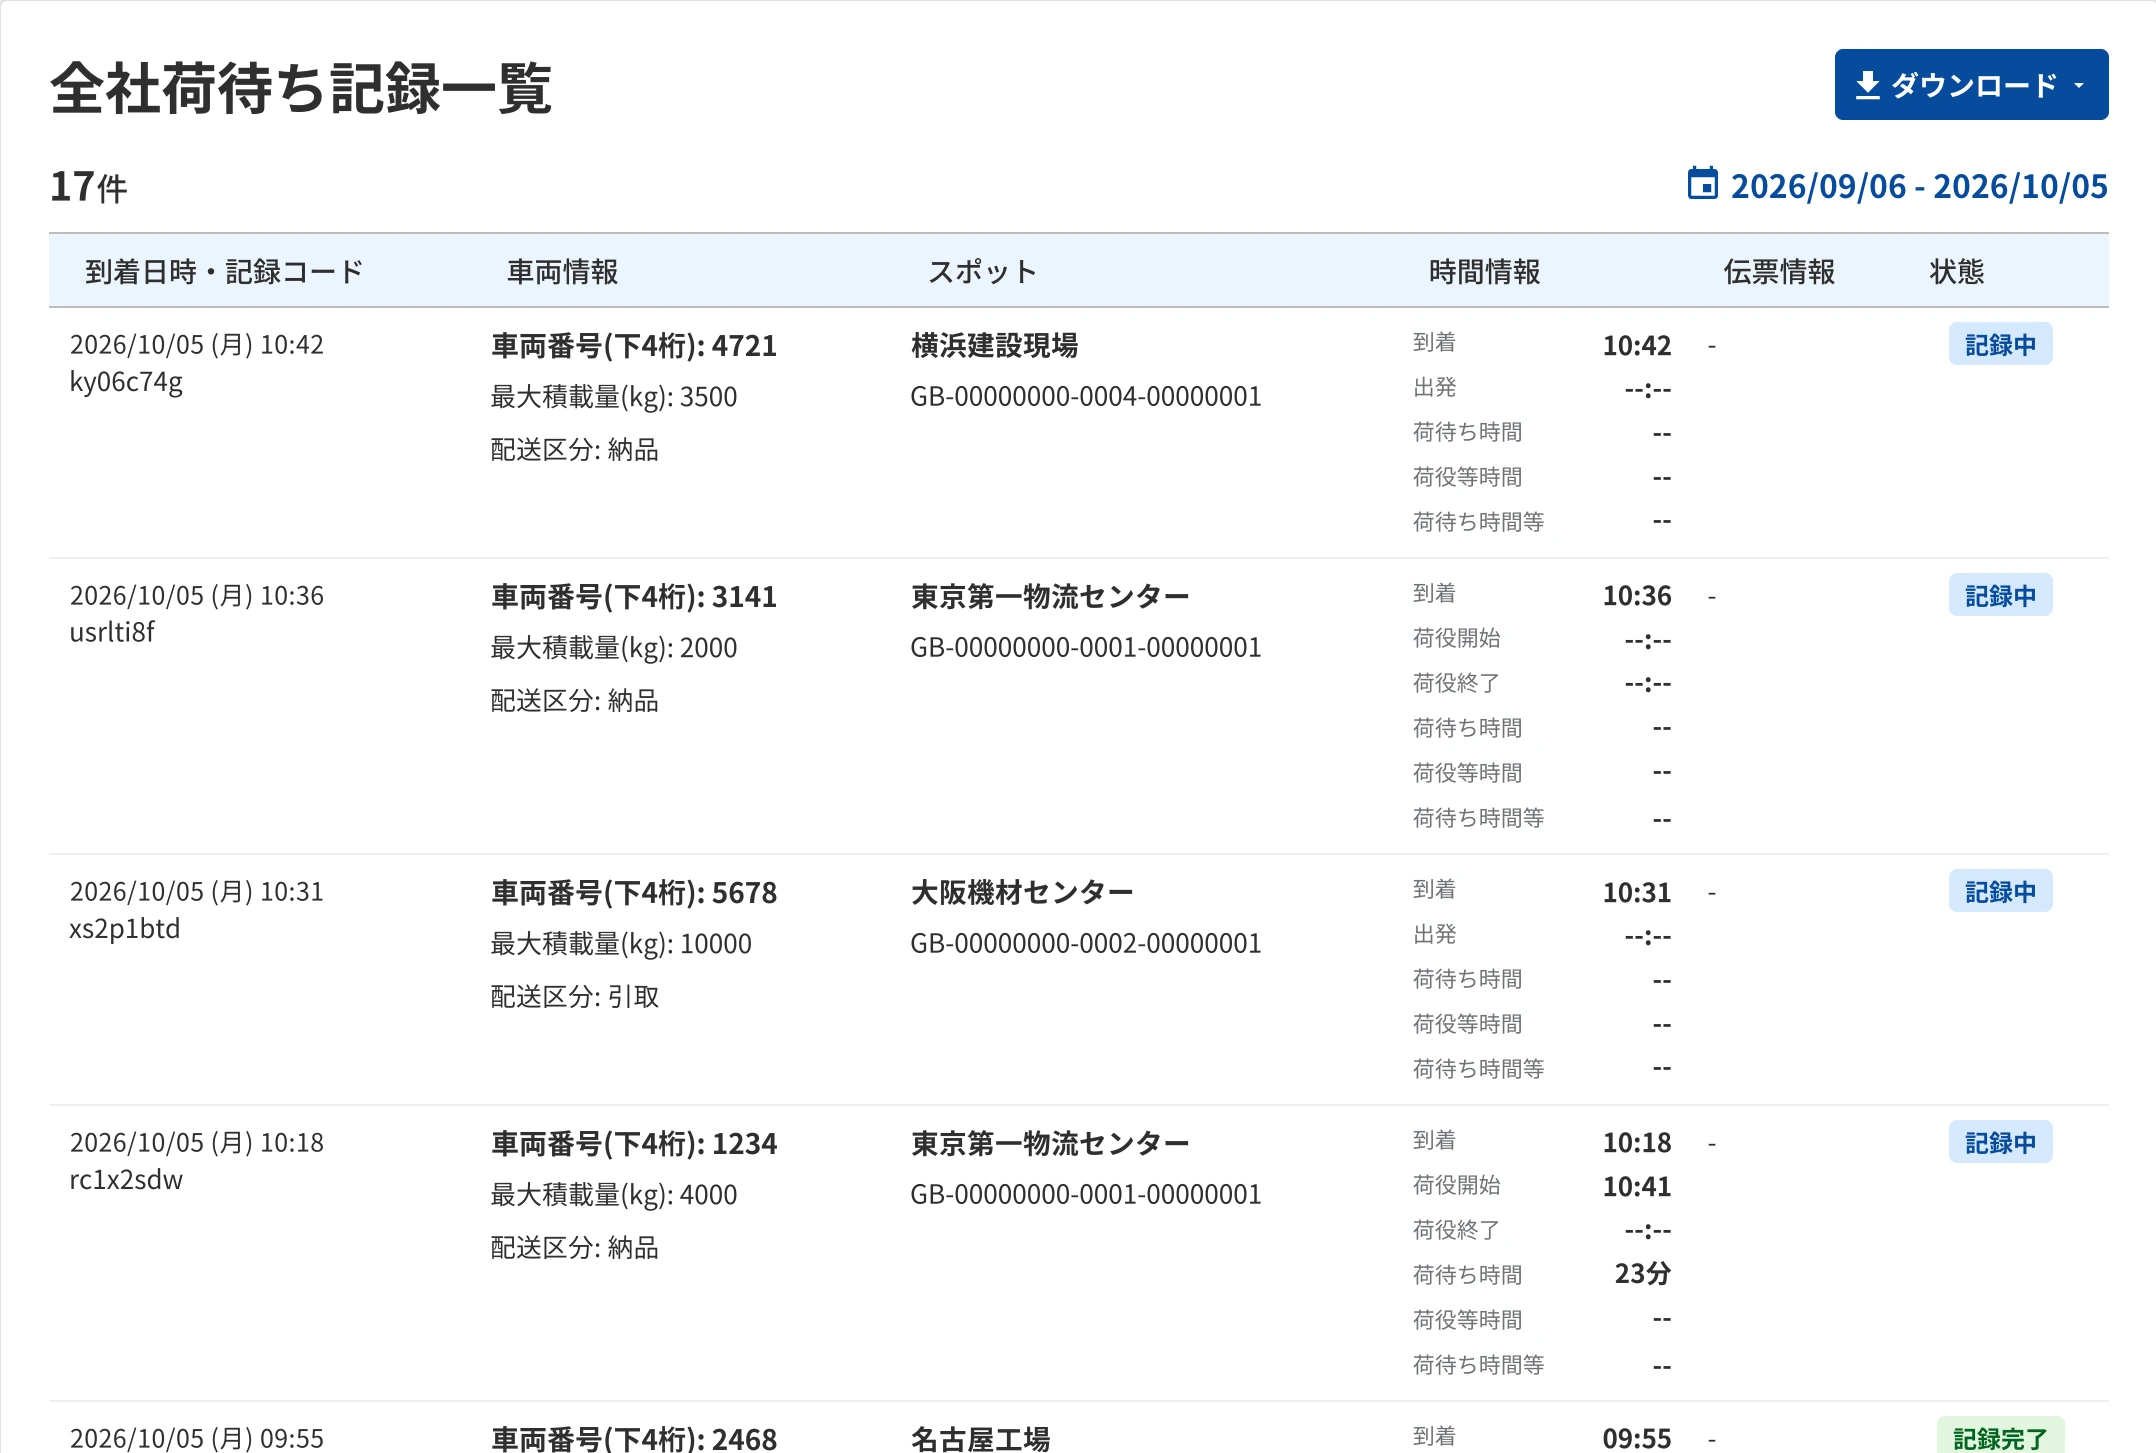Click the 時間情報 column header
The height and width of the screenshot is (1453, 2156).
[1484, 271]
